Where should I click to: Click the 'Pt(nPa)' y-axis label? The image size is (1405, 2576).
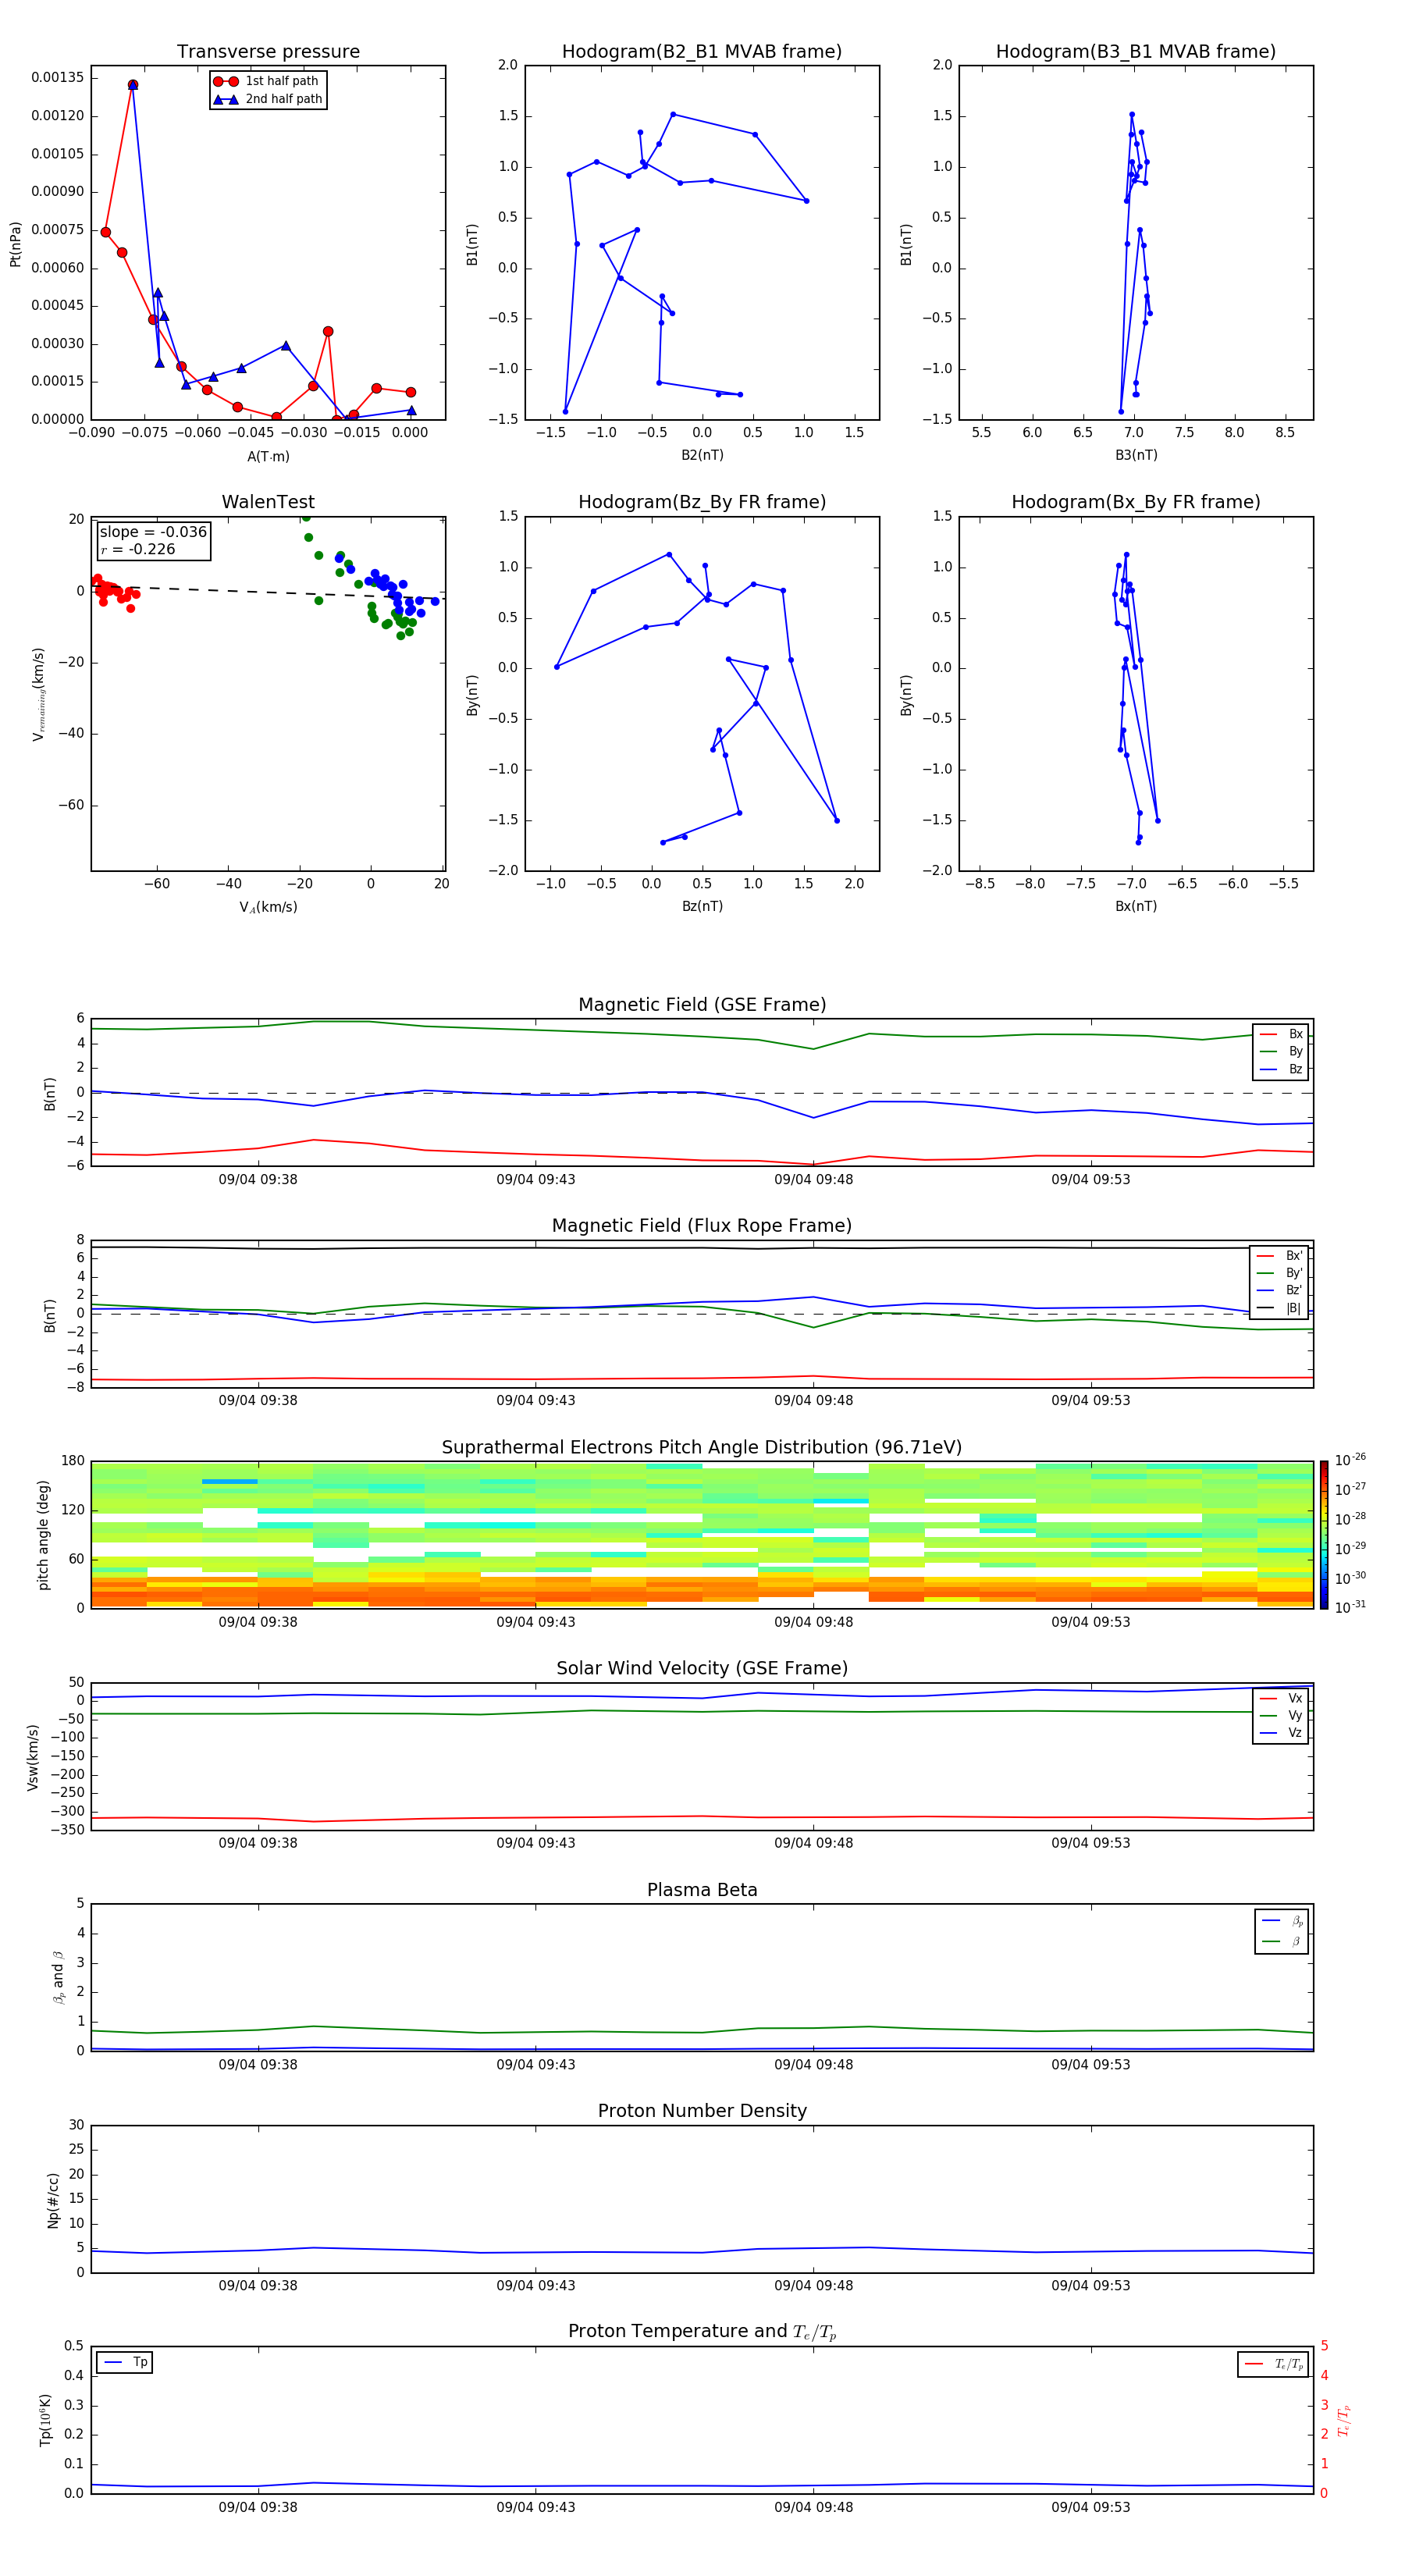pos(15,244)
